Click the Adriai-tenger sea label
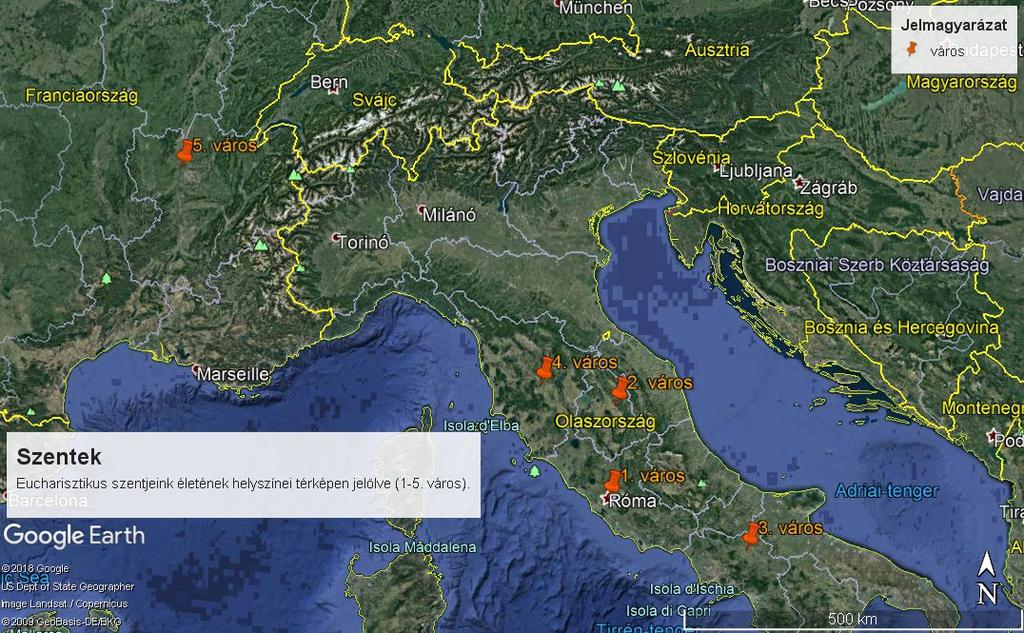1024x633 pixels. click(887, 491)
